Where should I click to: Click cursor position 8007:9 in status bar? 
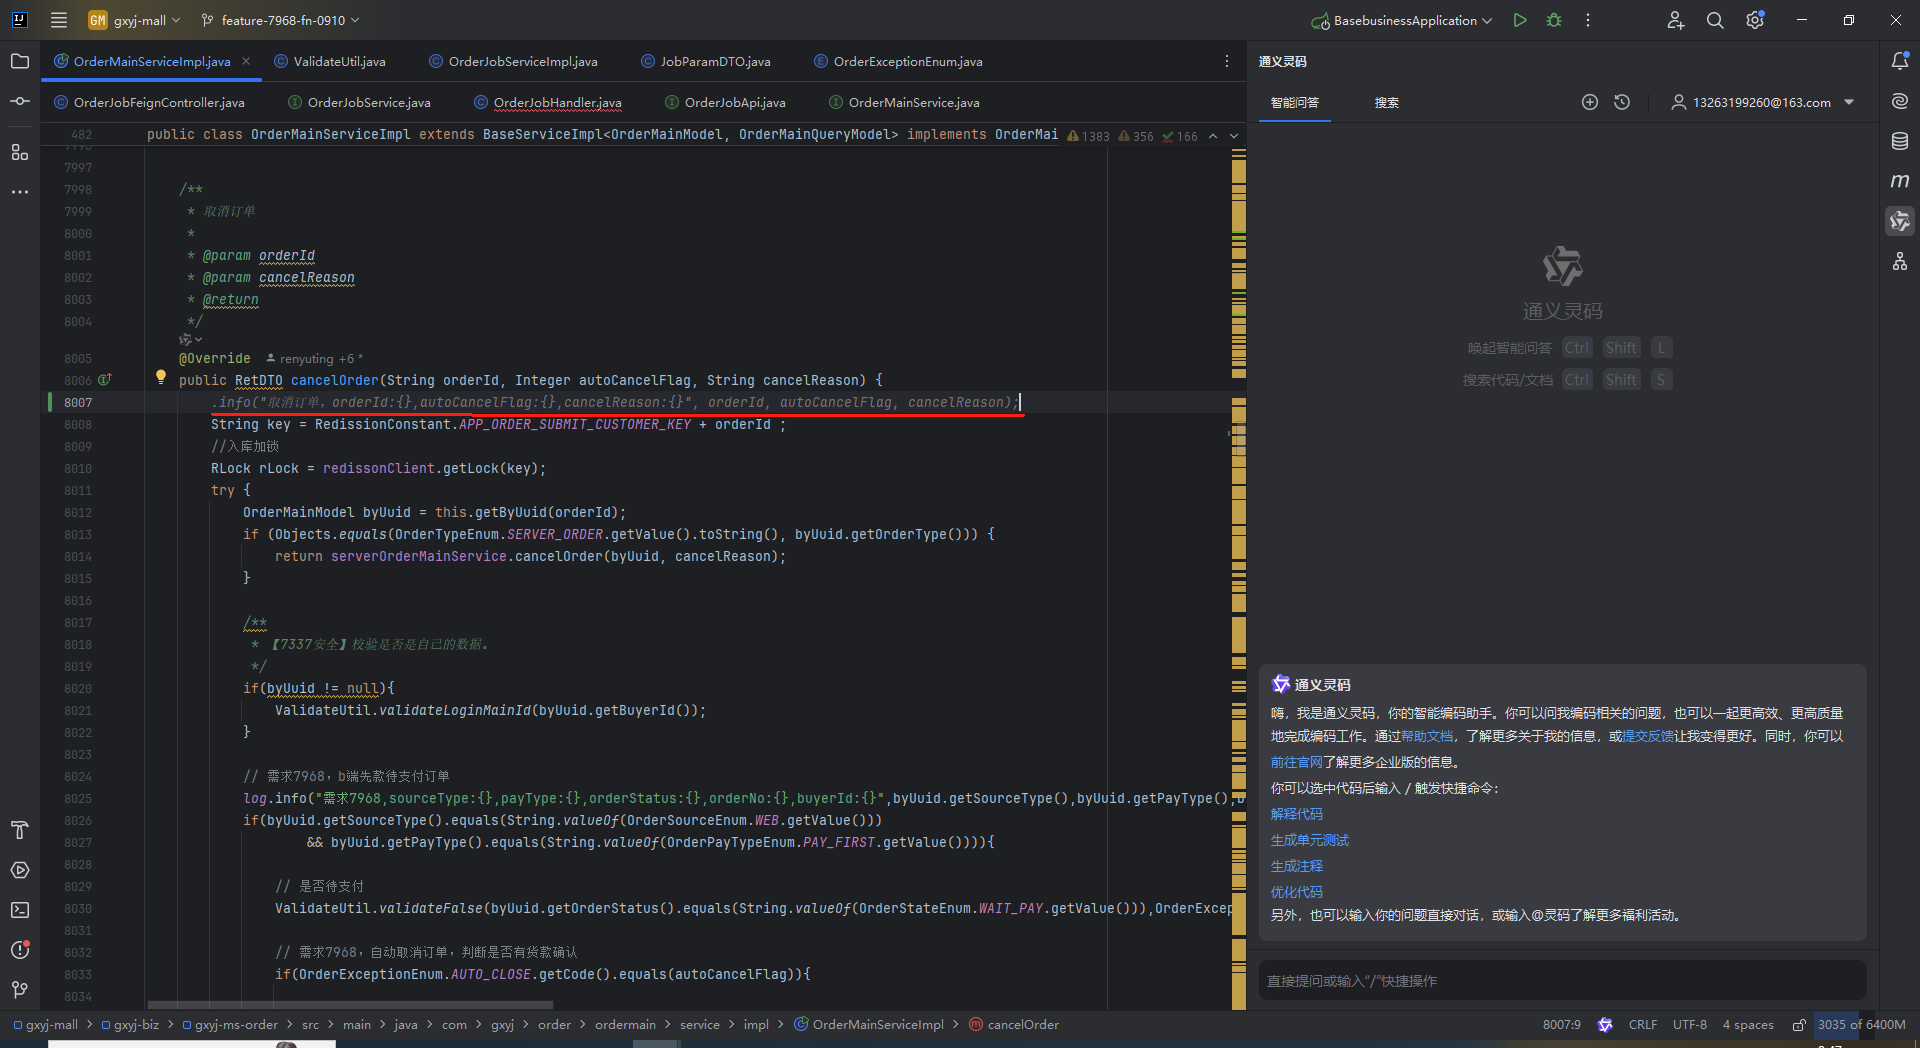click(1562, 1025)
